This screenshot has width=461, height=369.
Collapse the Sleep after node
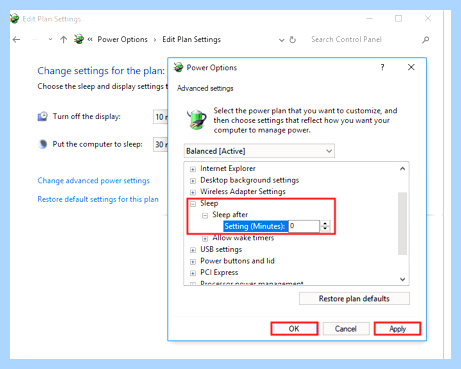click(205, 216)
